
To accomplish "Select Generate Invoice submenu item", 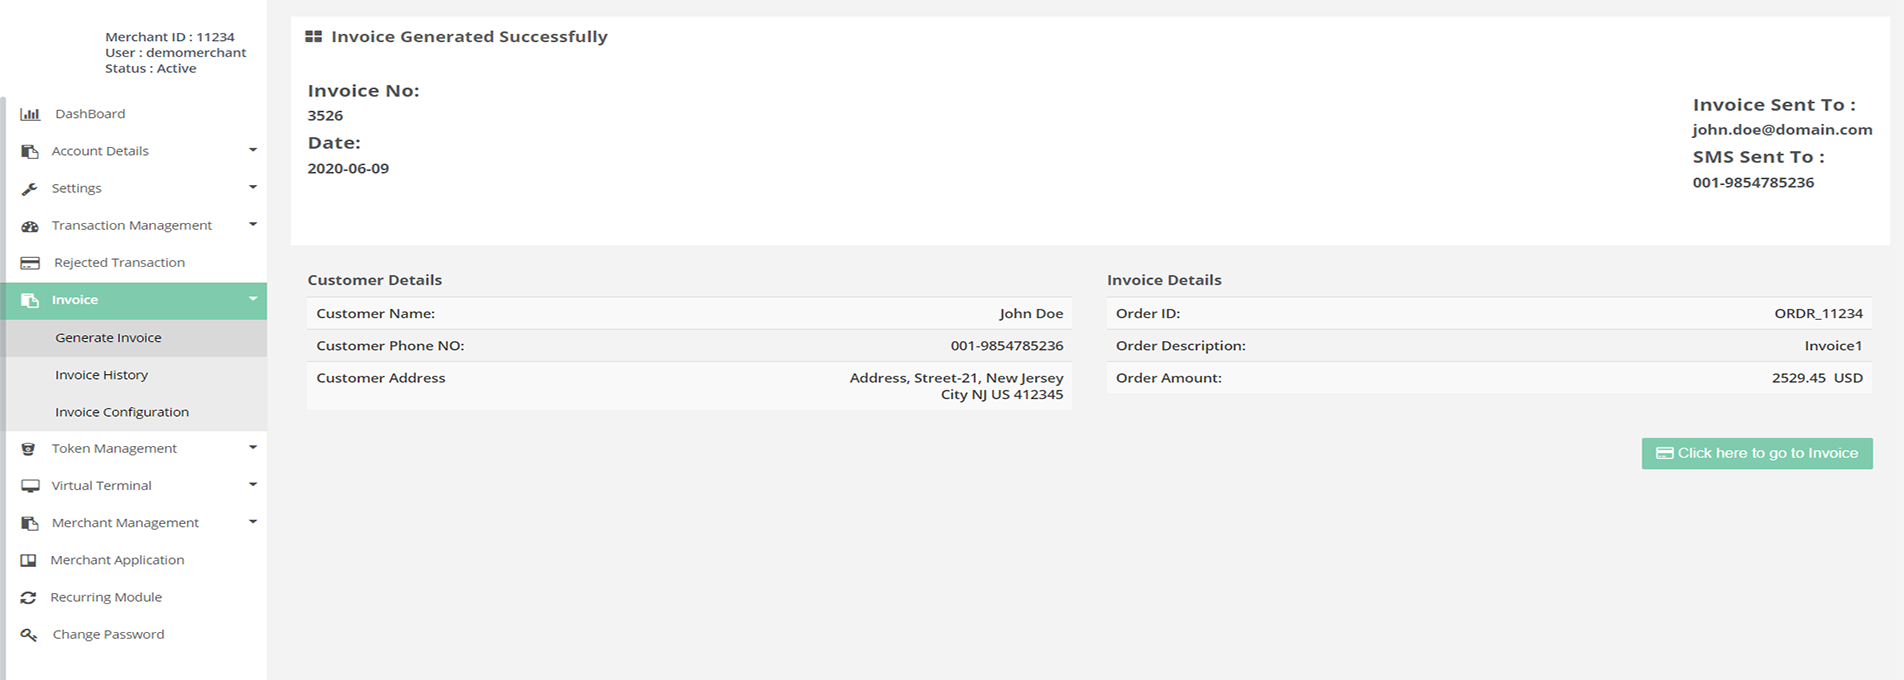I will (x=108, y=338).
